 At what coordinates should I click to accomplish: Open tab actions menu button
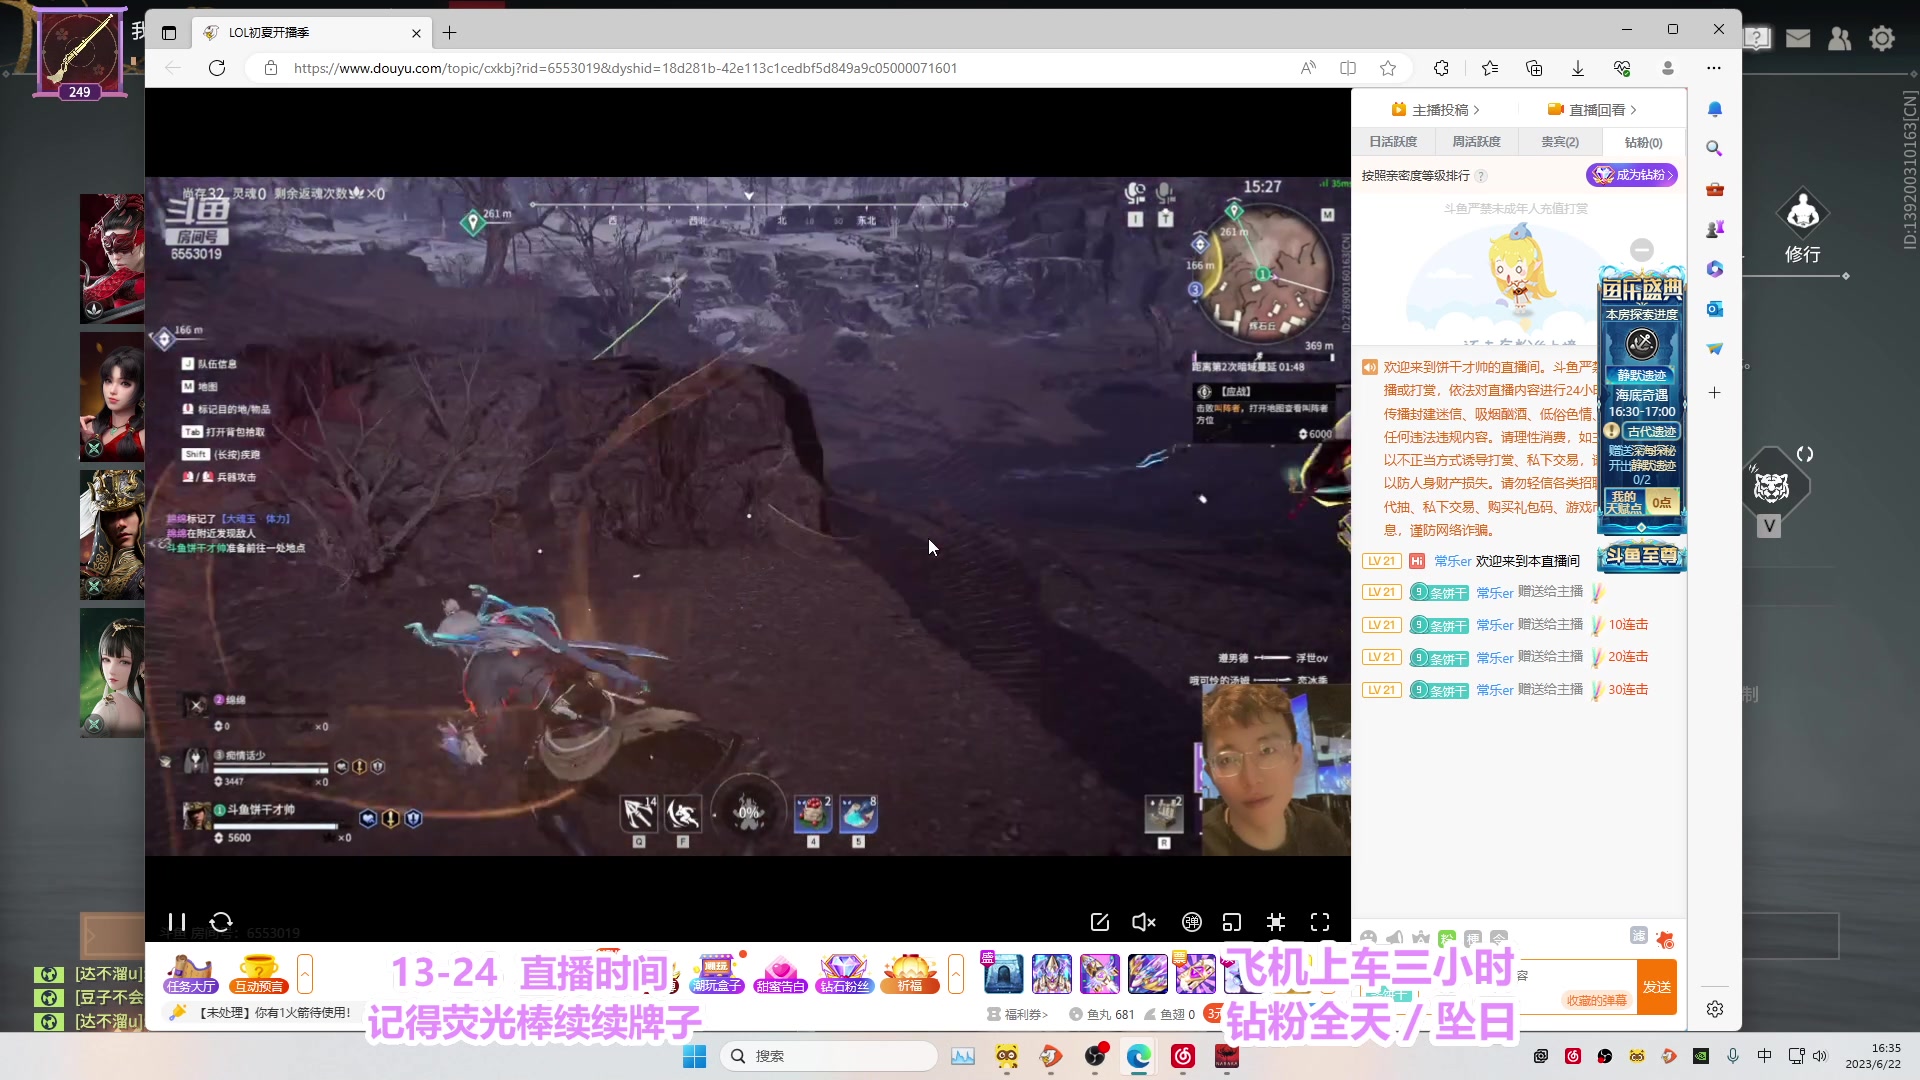tap(169, 33)
